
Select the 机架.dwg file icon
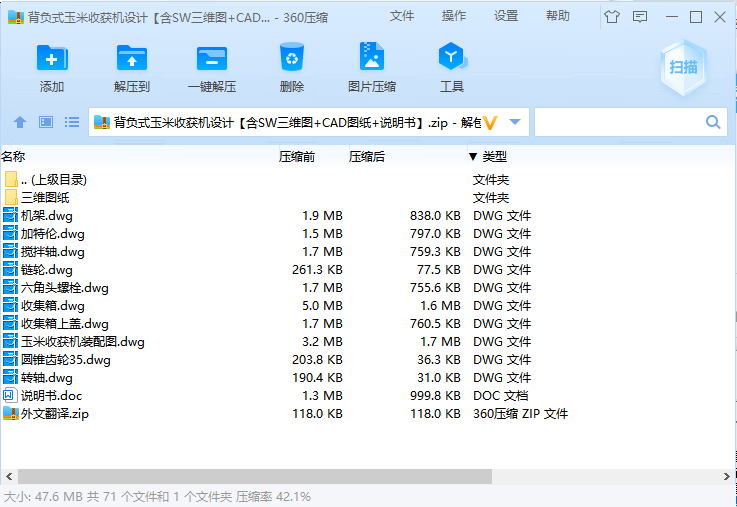tap(10, 216)
